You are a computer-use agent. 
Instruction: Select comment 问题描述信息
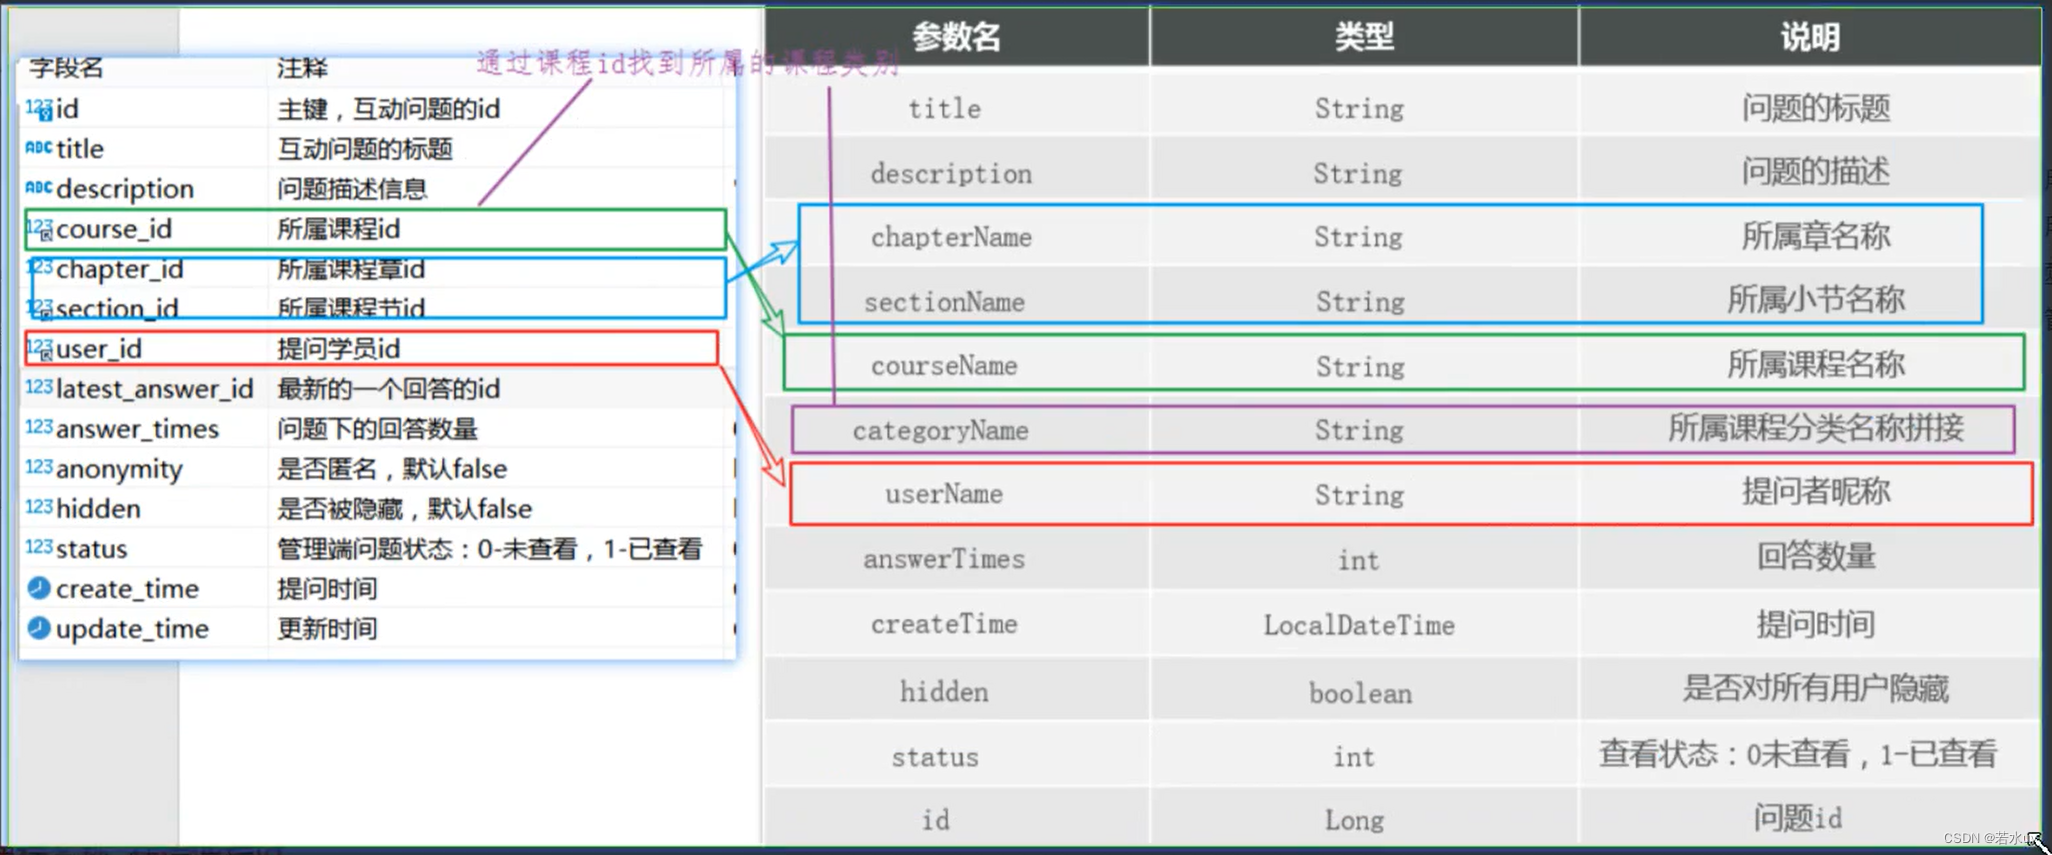coord(352,189)
